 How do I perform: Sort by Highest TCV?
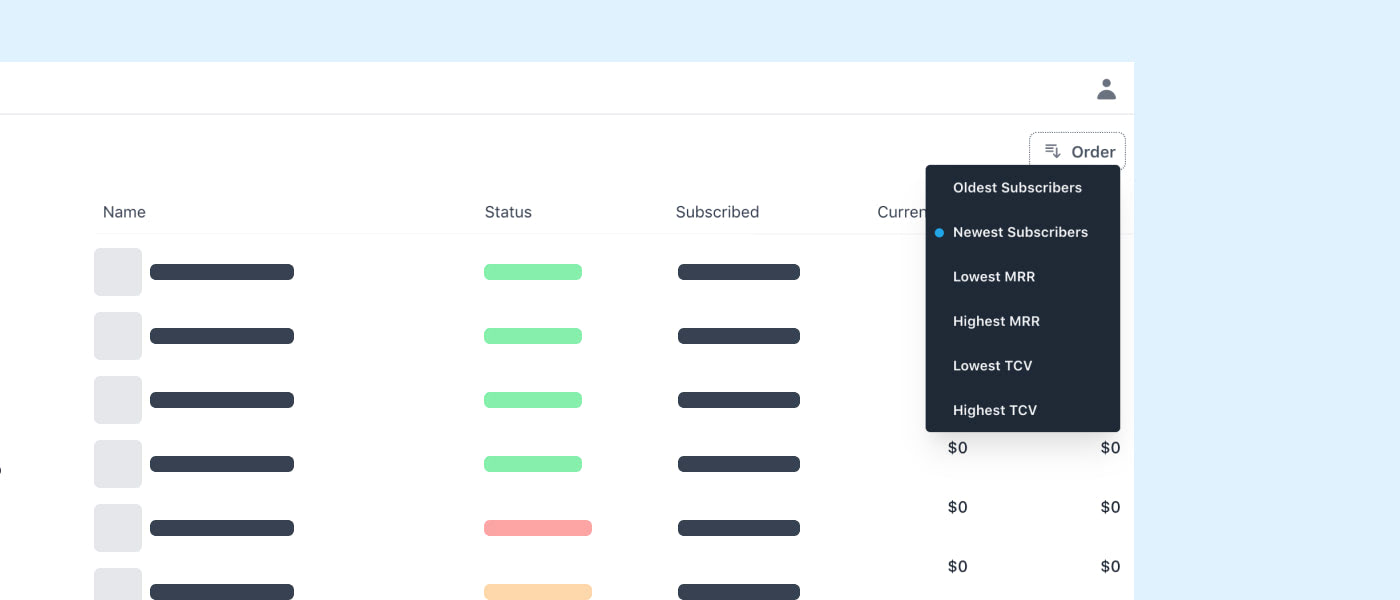coord(995,410)
